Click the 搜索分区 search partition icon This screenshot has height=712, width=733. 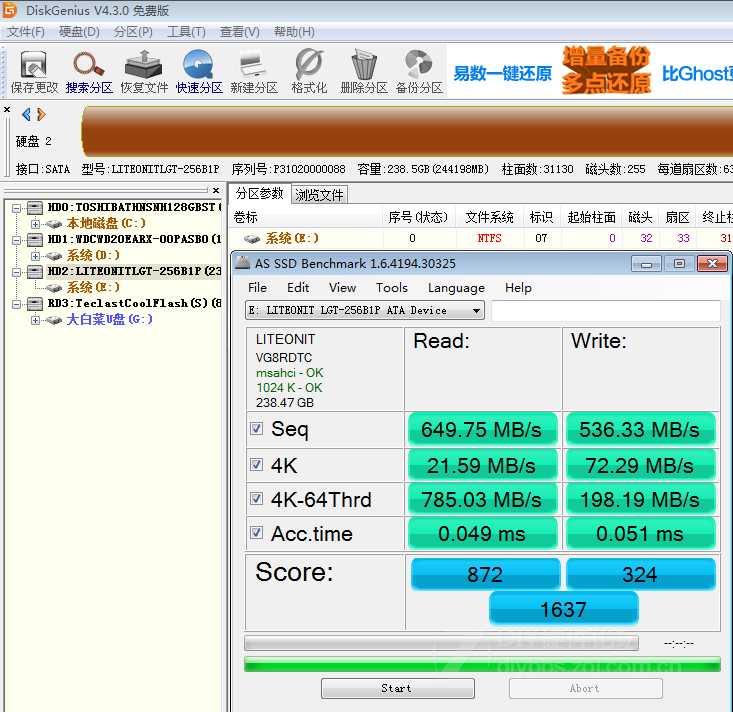pyautogui.click(x=89, y=70)
